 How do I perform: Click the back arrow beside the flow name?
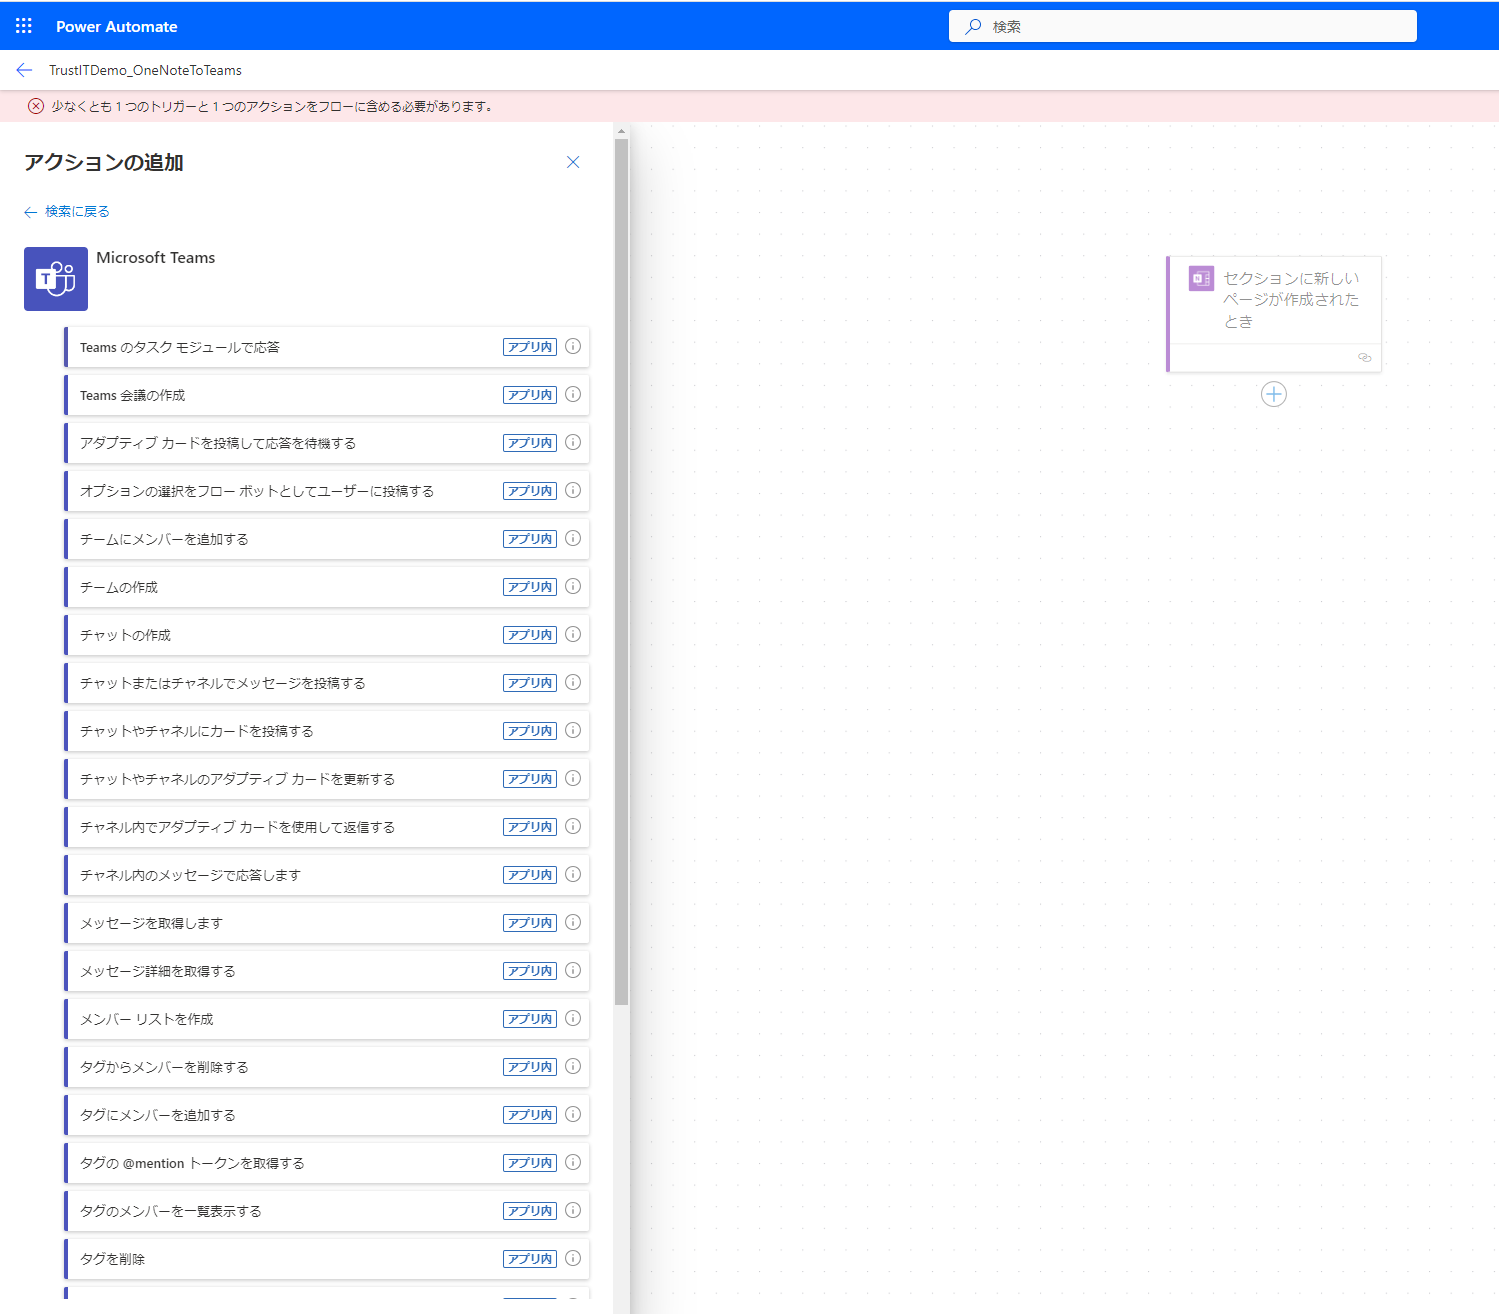click(24, 70)
